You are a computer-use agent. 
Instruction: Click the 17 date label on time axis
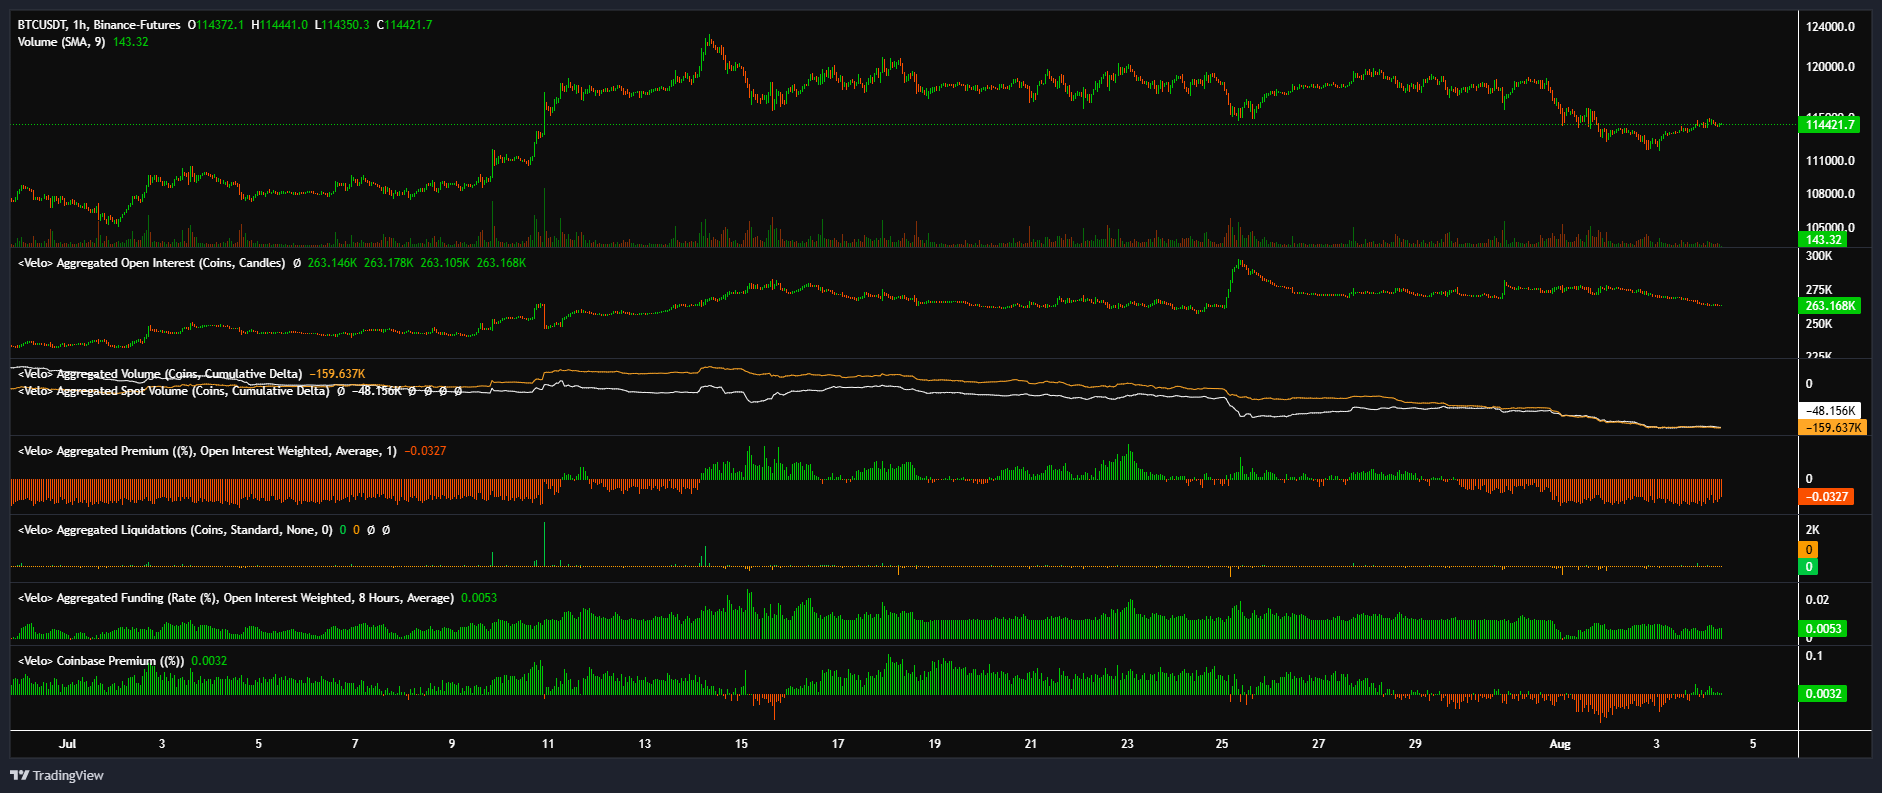pyautogui.click(x=838, y=744)
